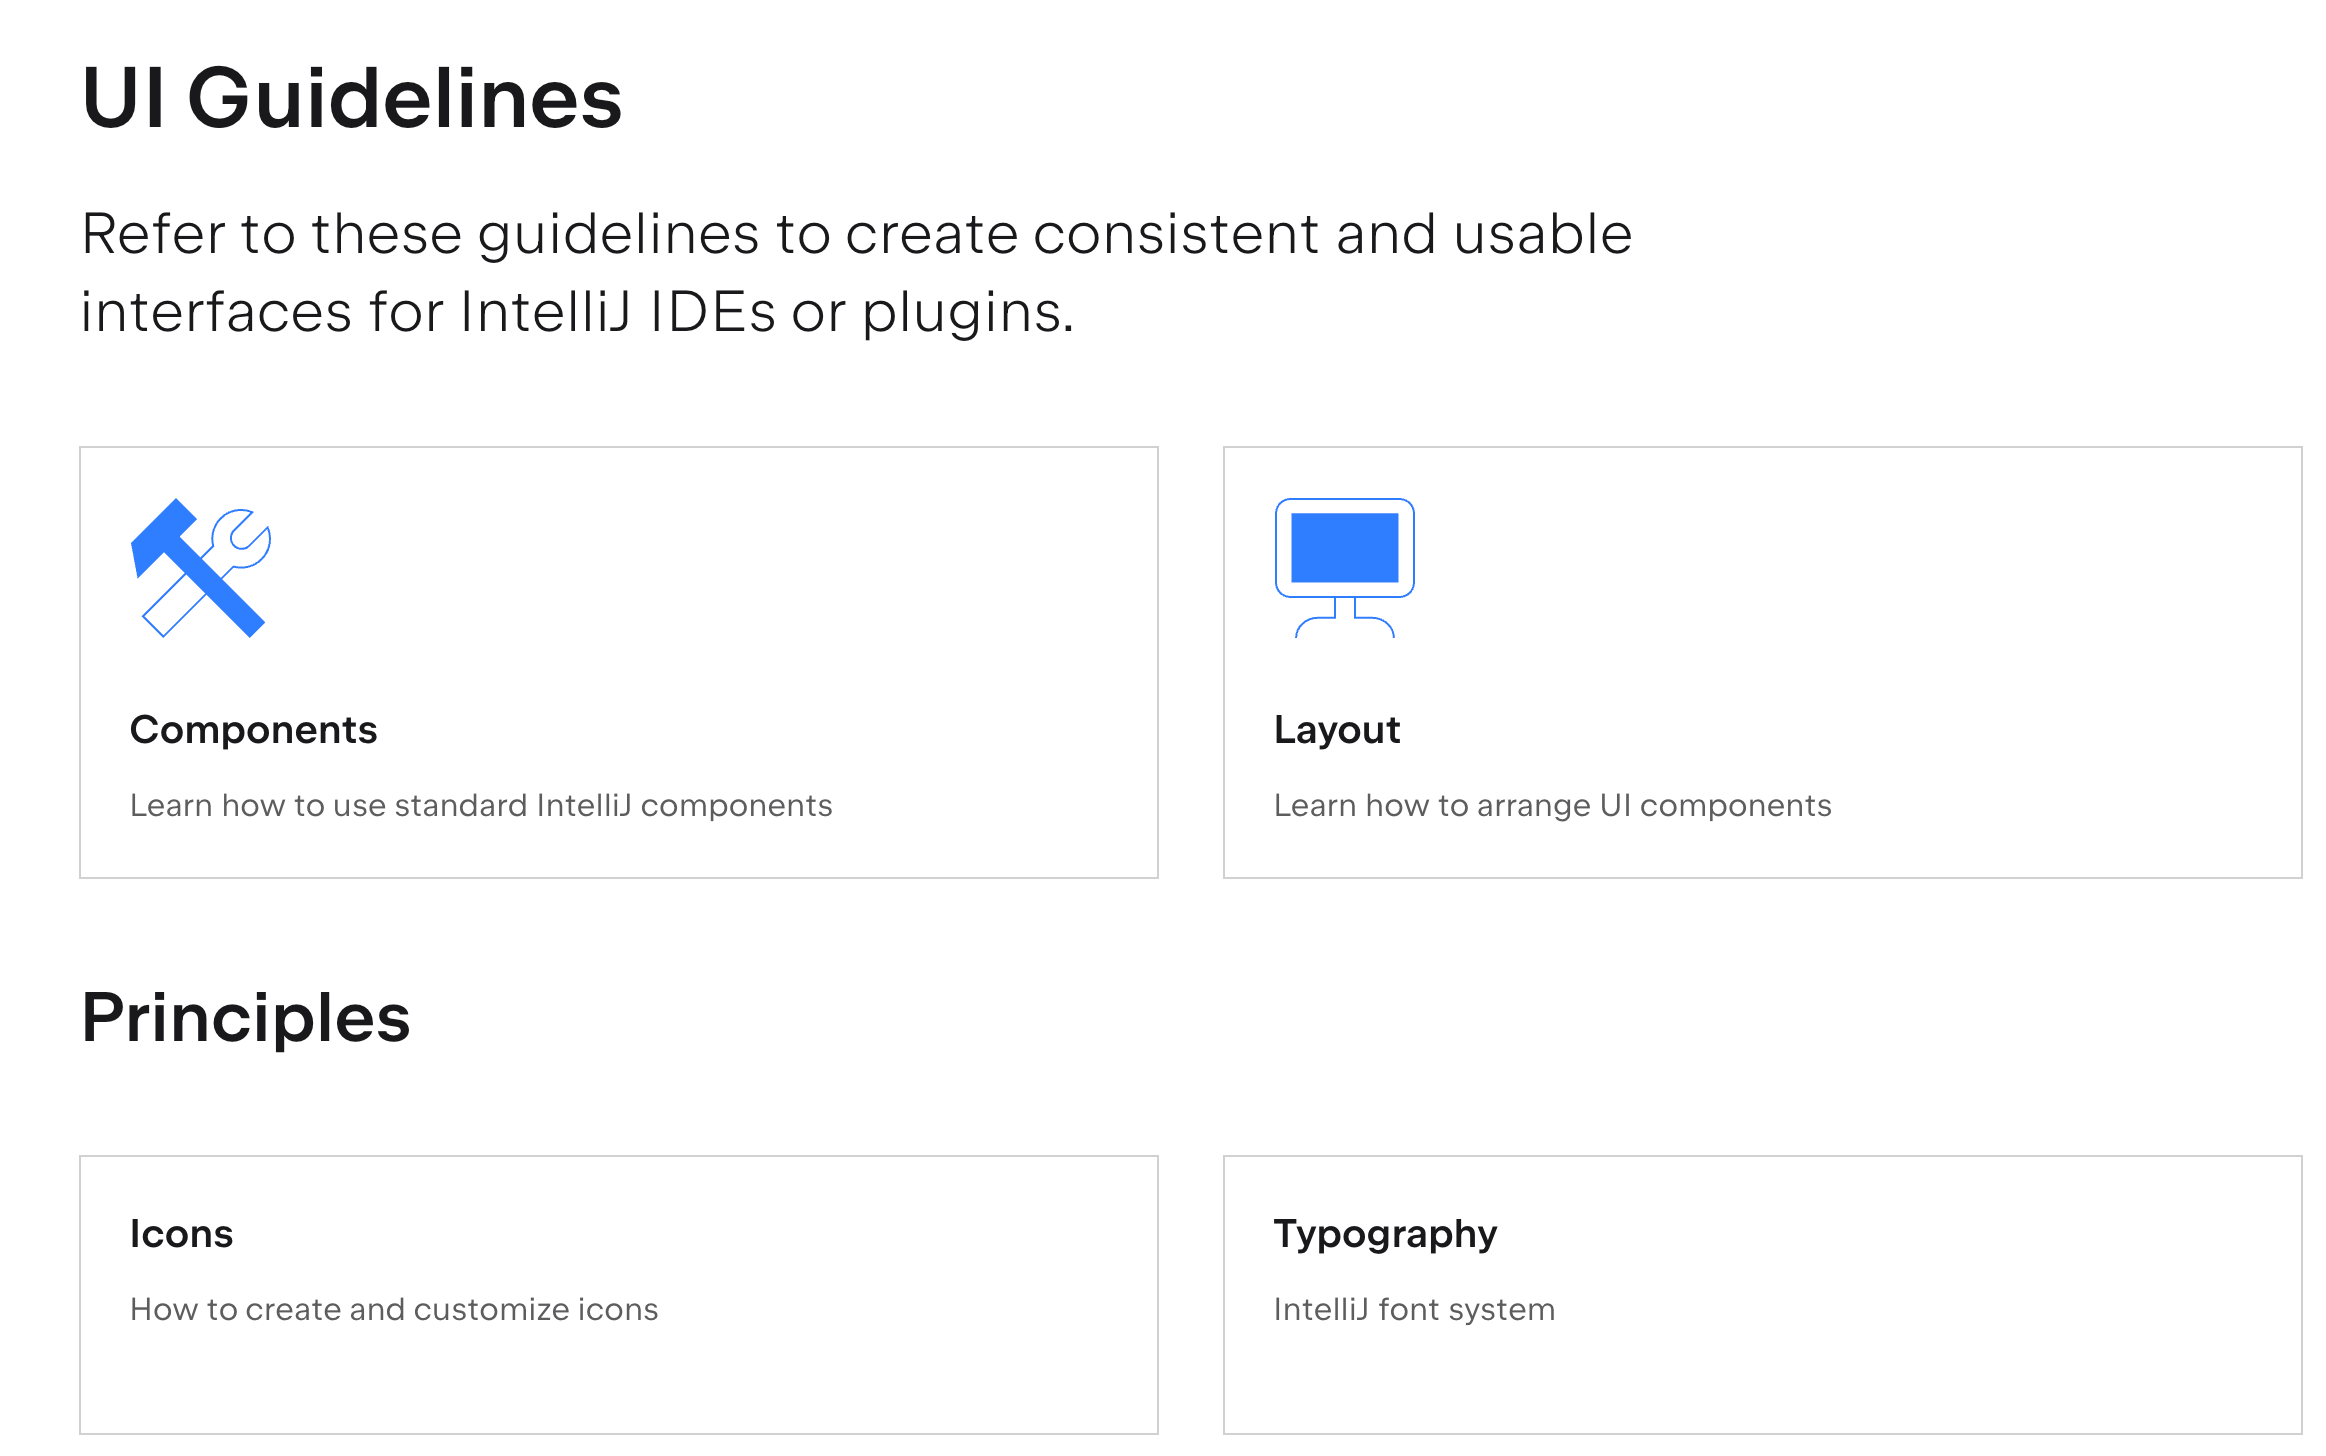Click the hammer head in Components icon
2326x1456 pixels.
tap(165, 535)
